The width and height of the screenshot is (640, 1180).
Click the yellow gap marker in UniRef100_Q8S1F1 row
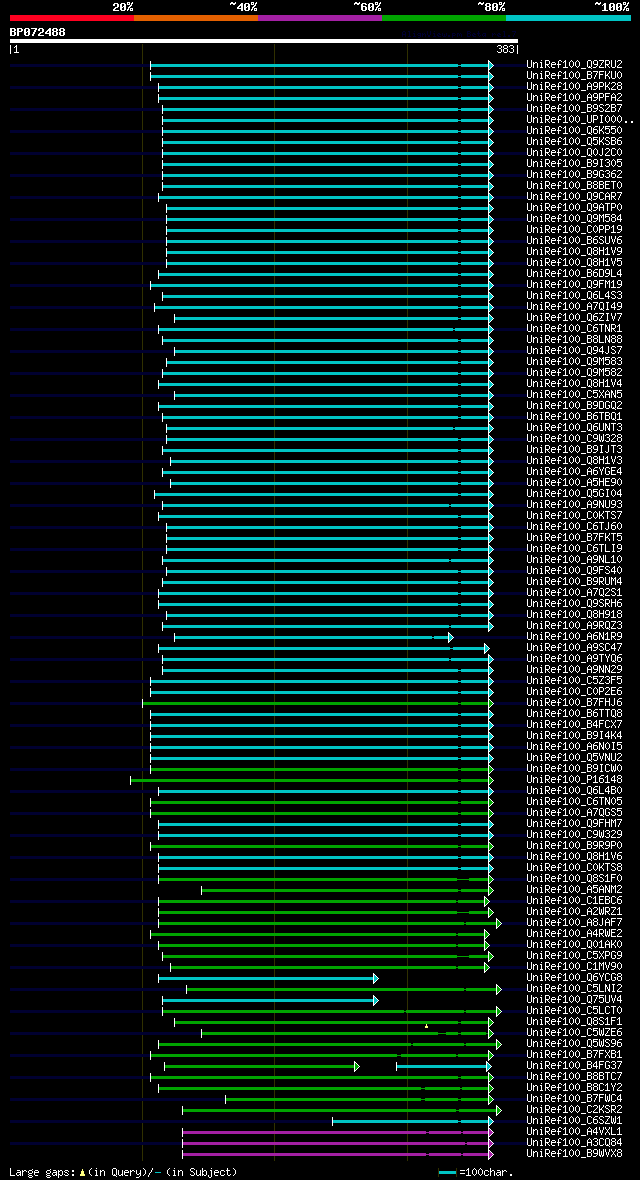pyautogui.click(x=426, y=1026)
